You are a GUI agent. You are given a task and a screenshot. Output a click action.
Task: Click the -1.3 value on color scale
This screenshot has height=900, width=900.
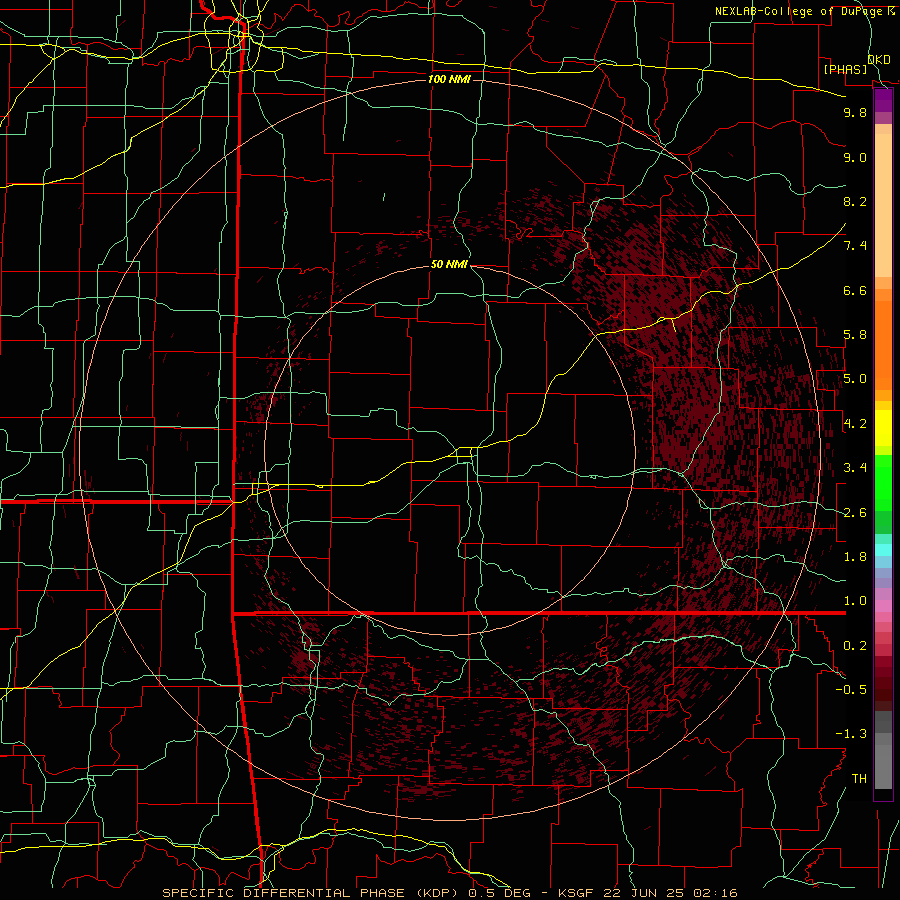coord(850,734)
